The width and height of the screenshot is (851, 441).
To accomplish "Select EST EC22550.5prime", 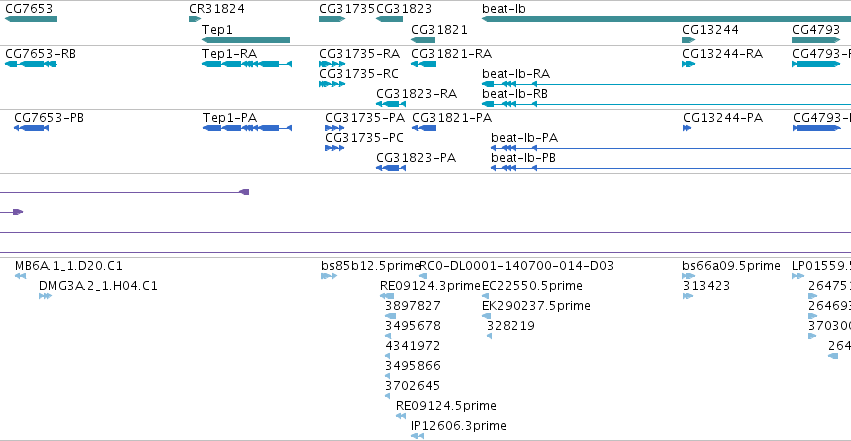I will (532, 286).
